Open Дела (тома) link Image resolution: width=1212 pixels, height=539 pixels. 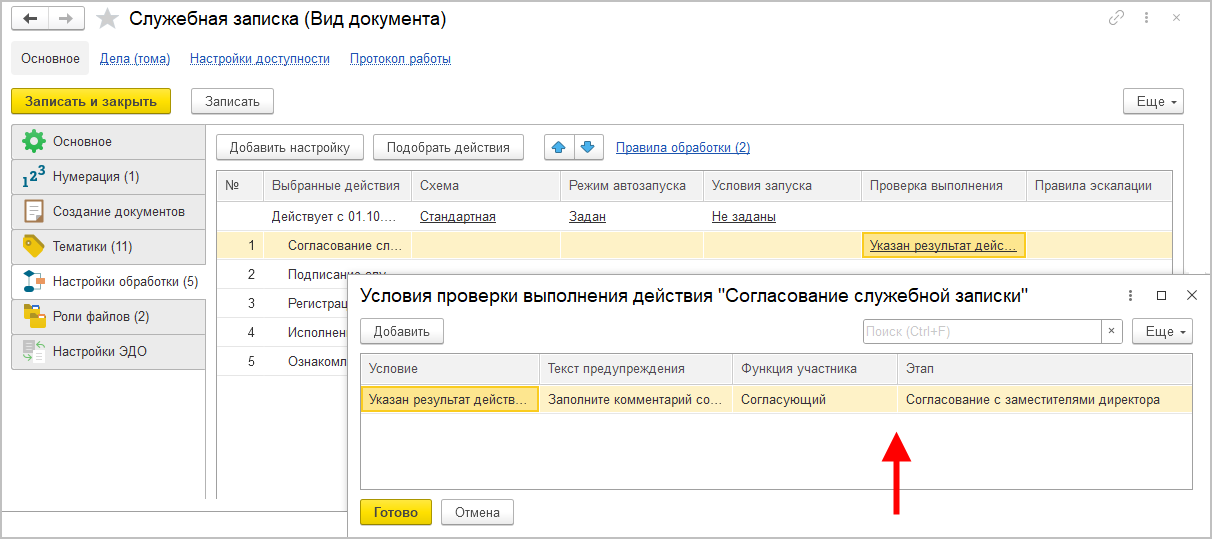[135, 59]
